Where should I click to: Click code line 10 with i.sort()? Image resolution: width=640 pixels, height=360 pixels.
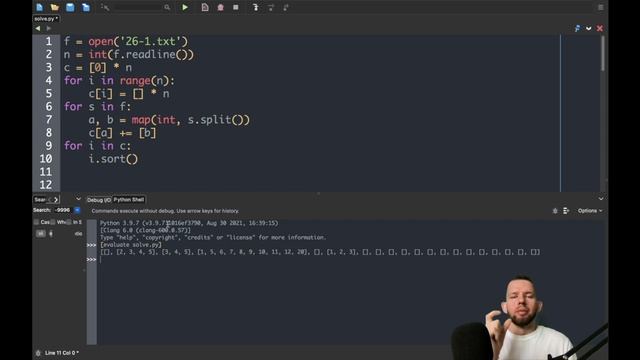[x=113, y=159]
